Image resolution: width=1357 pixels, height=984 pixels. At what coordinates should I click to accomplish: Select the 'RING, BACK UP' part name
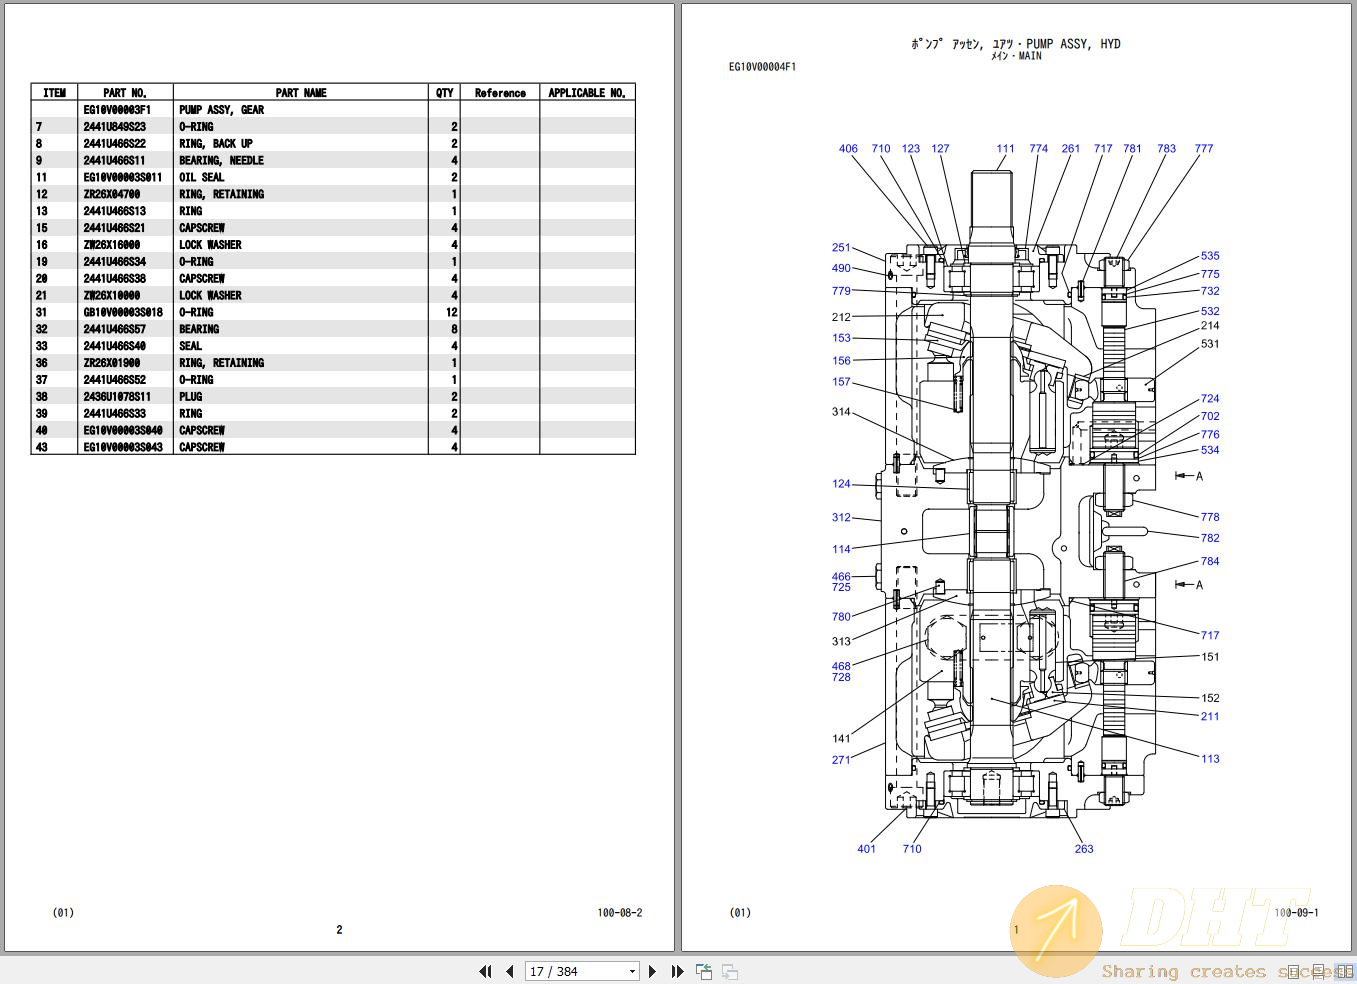(x=215, y=144)
